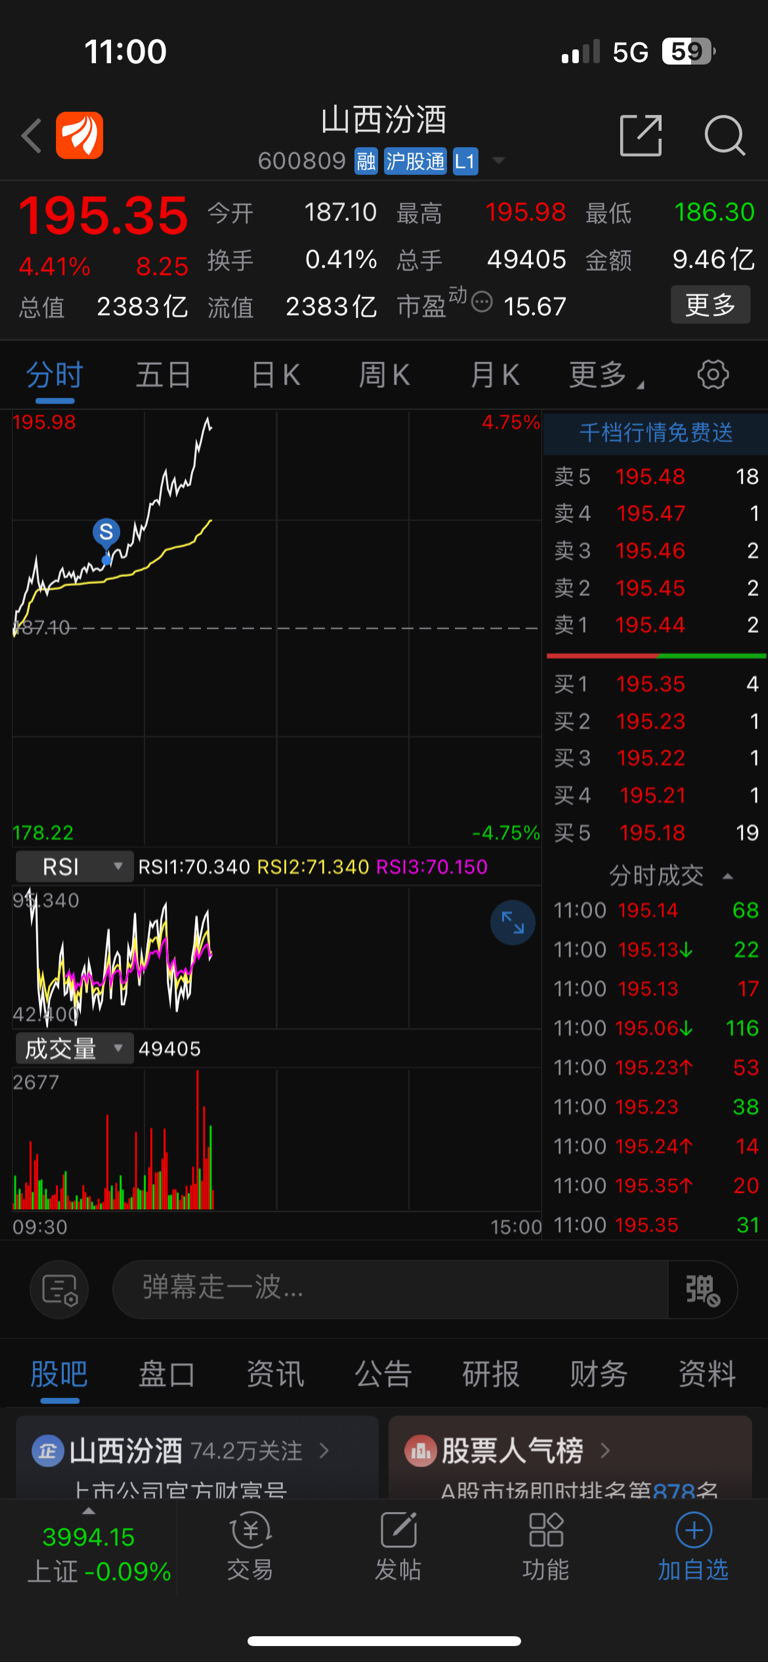Tap the 沪股通 badge
Image resolution: width=768 pixels, height=1663 pixels.
(415, 161)
